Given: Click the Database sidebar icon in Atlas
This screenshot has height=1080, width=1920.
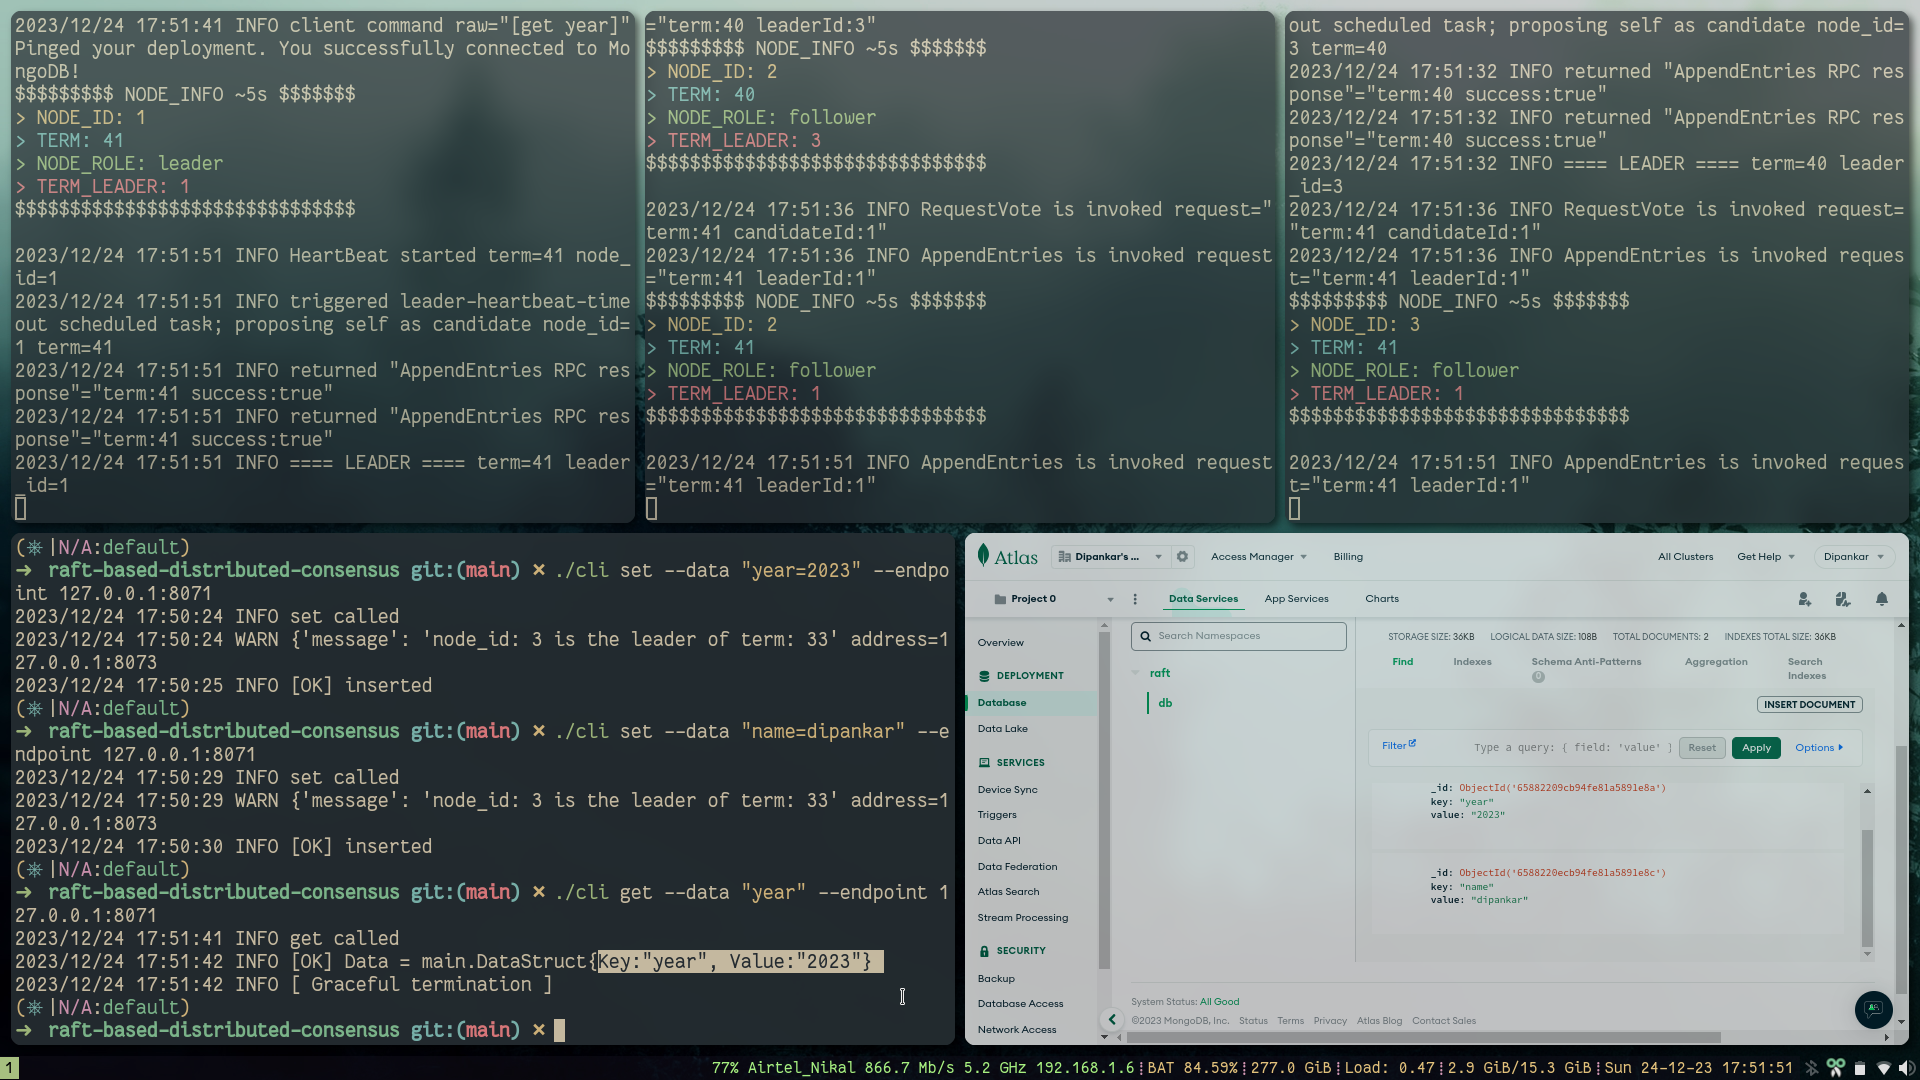Looking at the screenshot, I should pos(1002,702).
